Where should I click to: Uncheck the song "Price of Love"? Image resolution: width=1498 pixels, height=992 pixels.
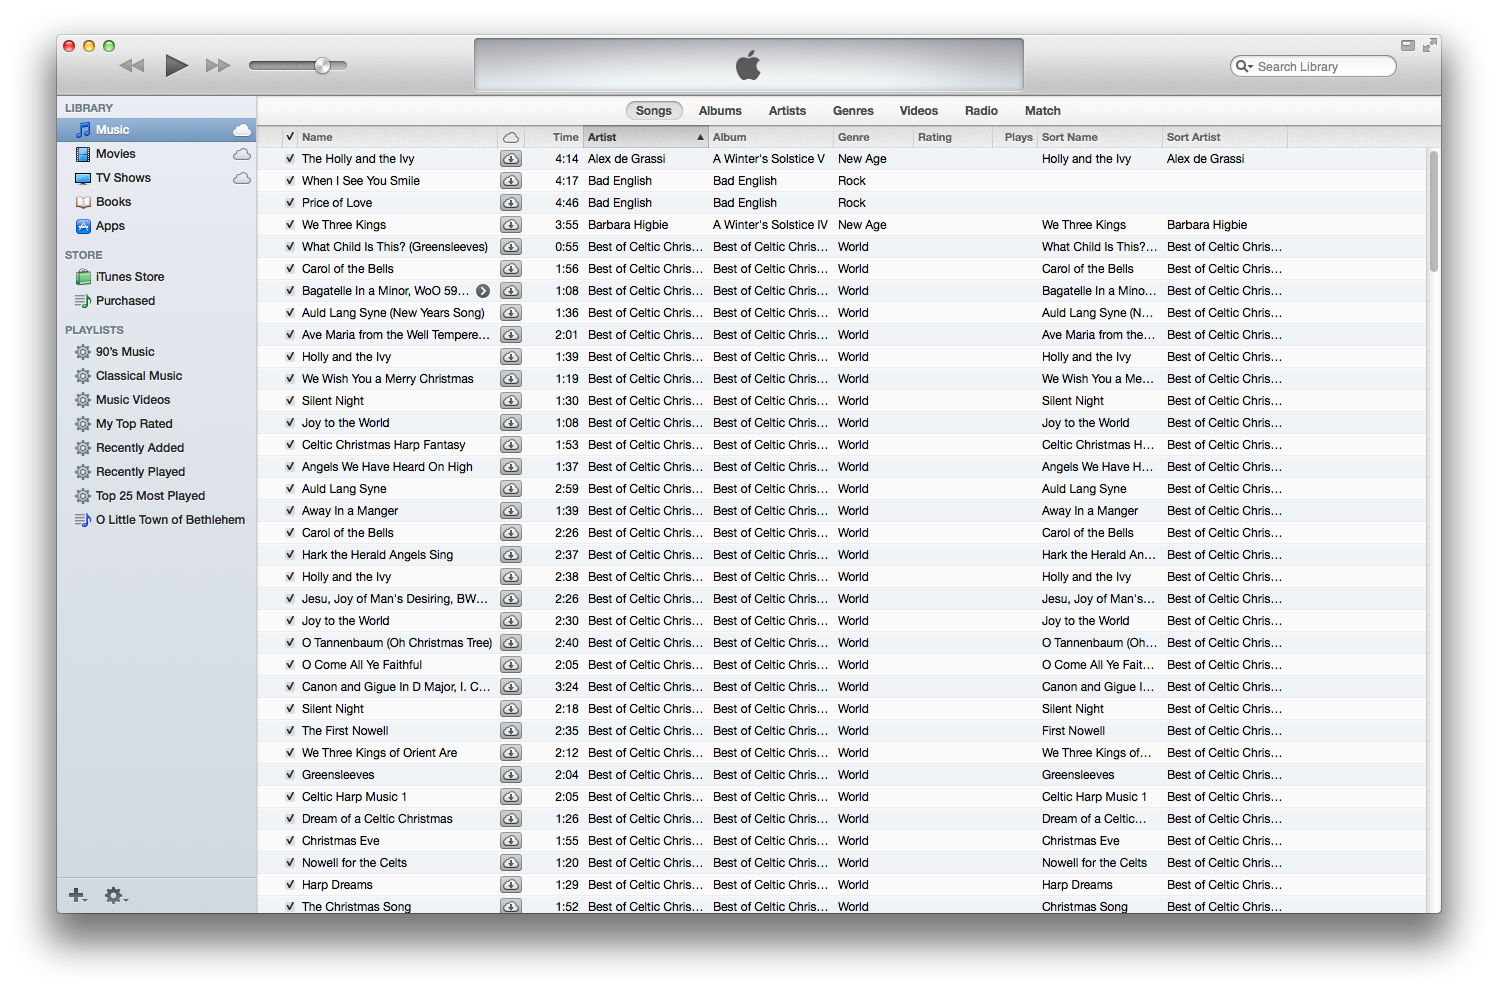290,203
